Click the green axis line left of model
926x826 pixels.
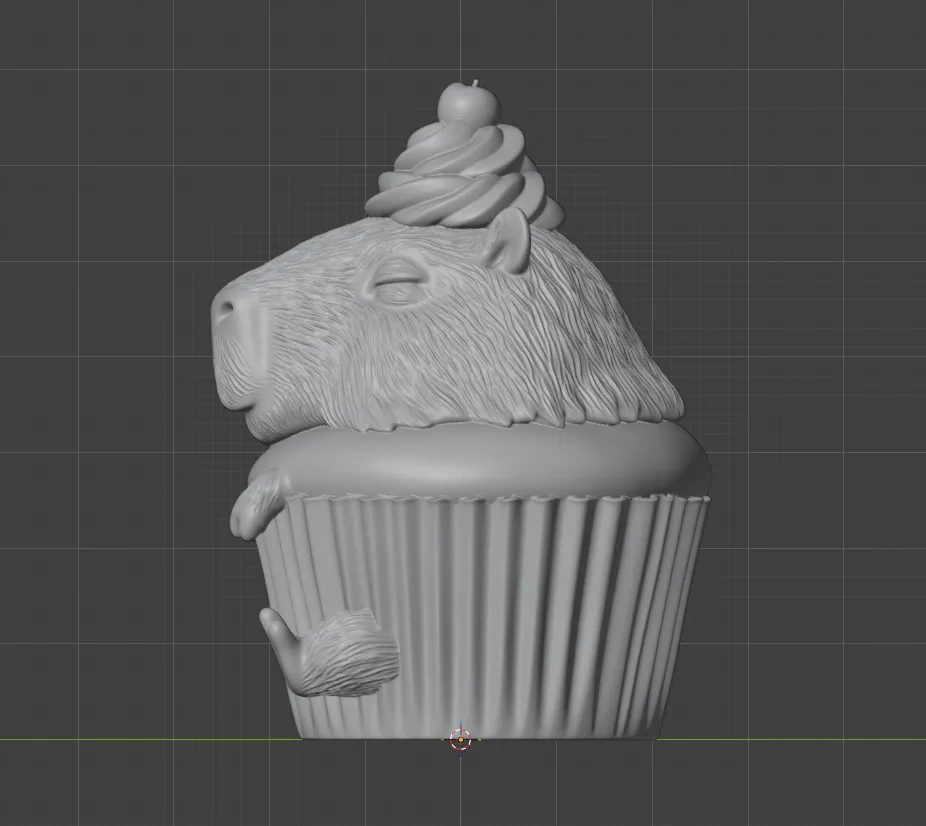(151, 739)
